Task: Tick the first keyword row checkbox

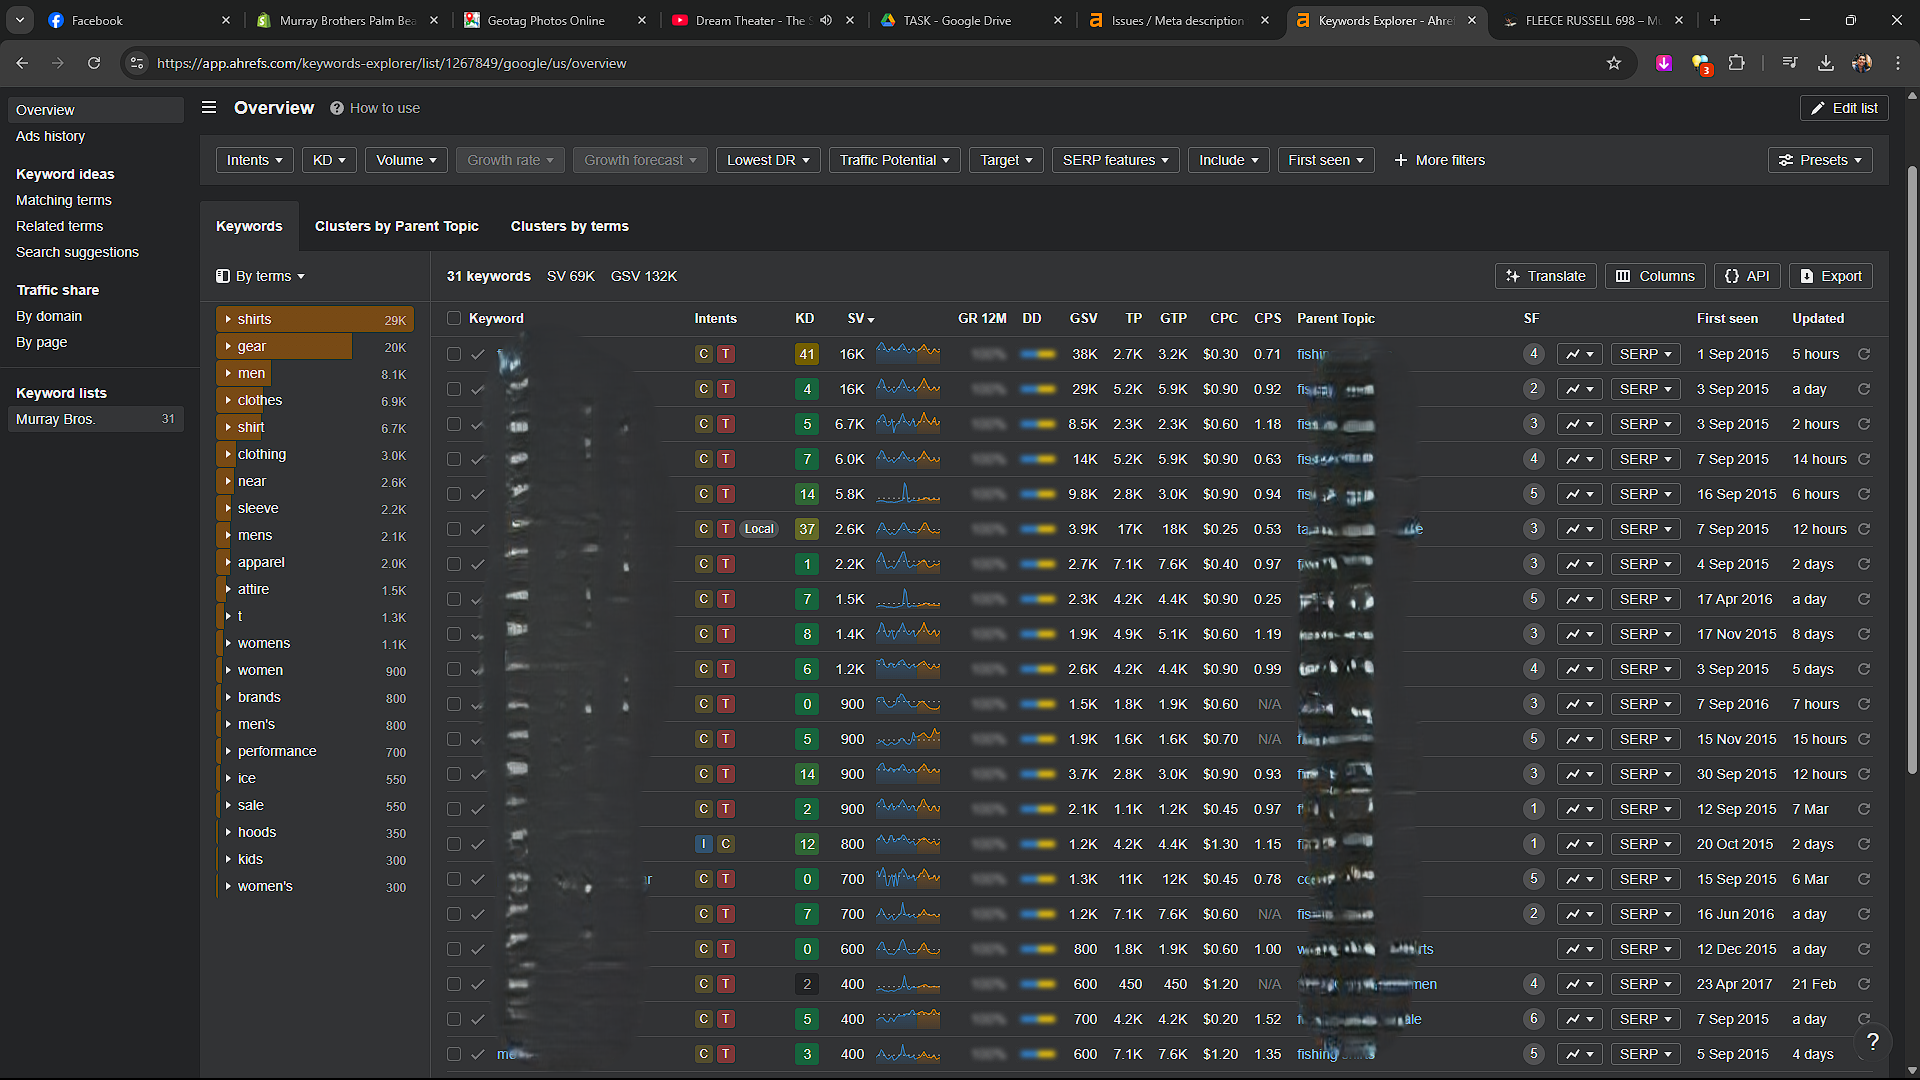Action: click(454, 354)
